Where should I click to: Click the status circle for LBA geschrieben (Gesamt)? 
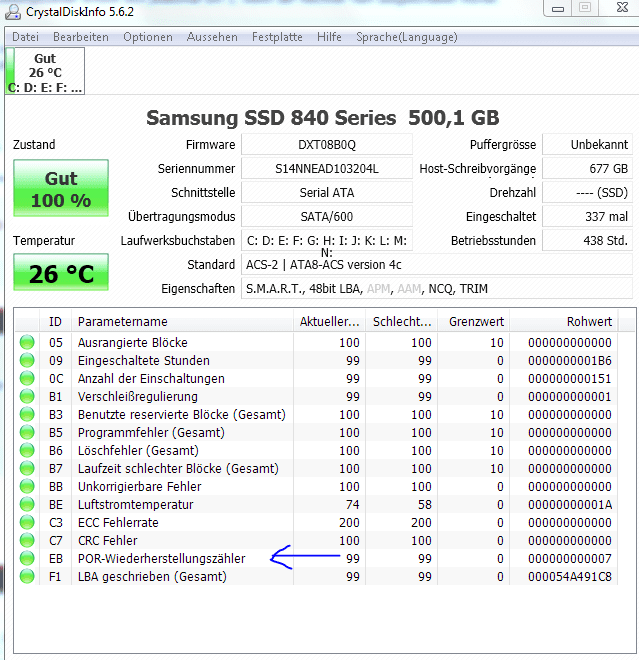(x=27, y=576)
